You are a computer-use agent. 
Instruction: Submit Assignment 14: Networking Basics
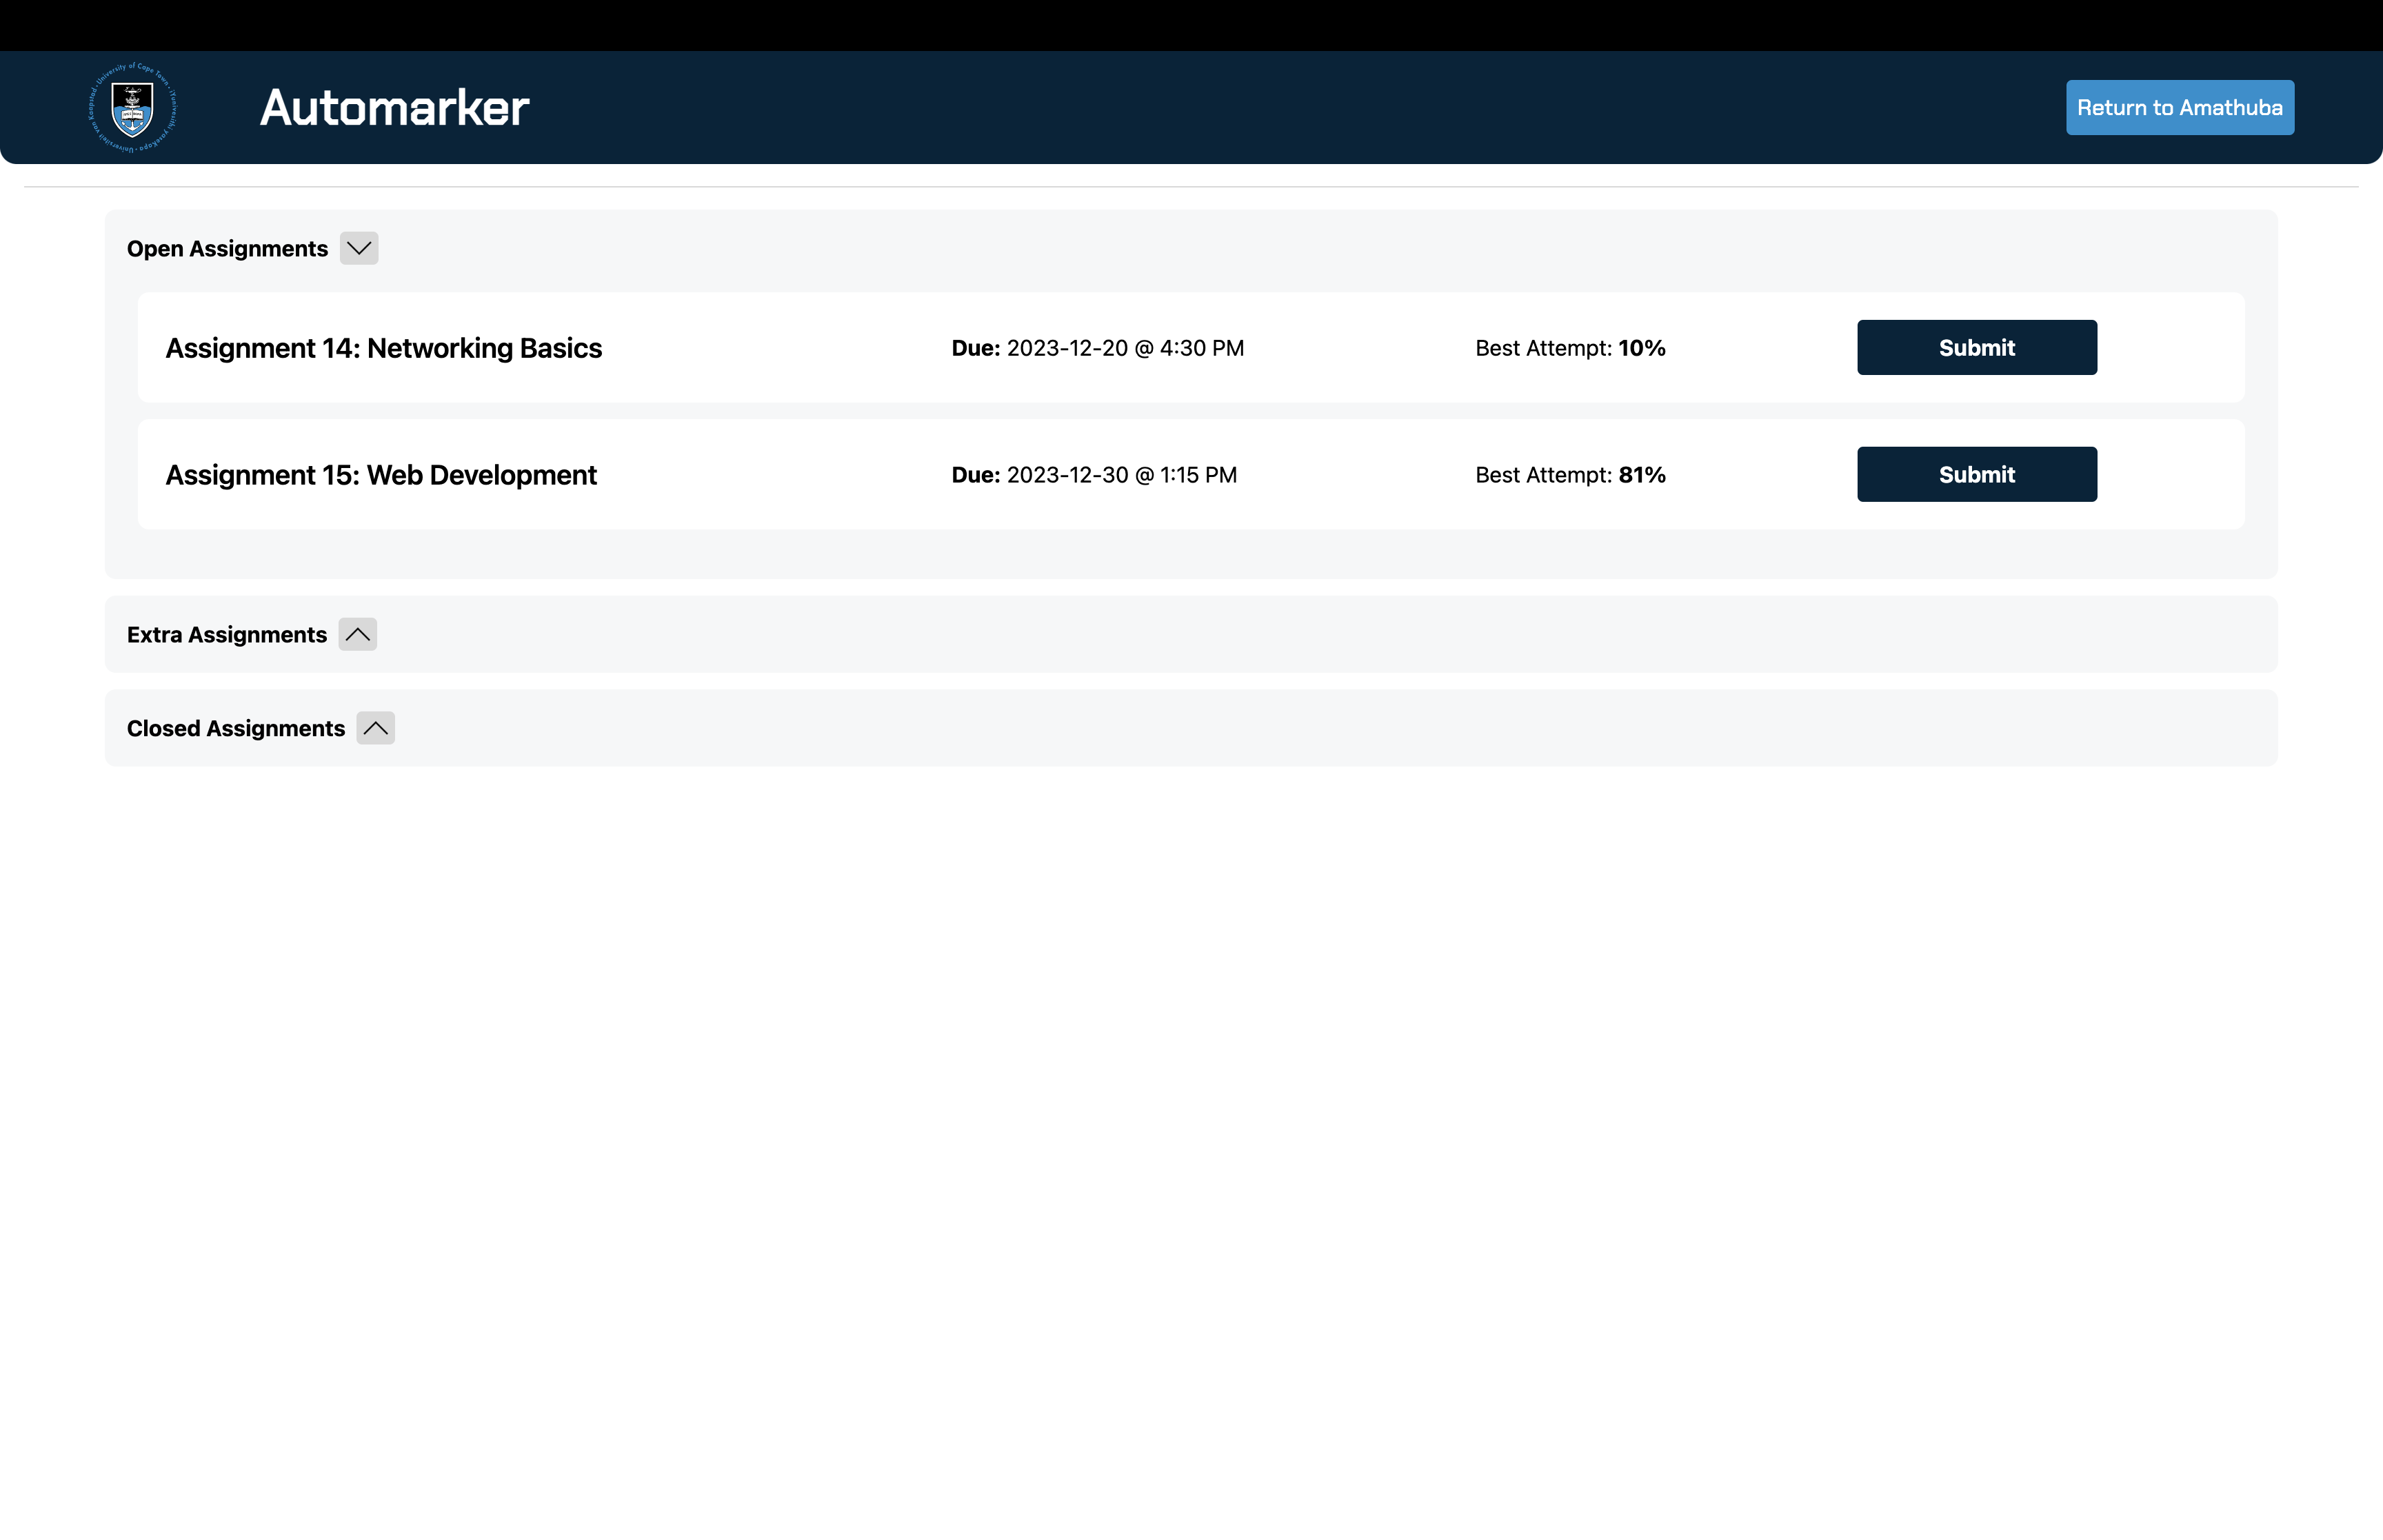(x=1977, y=347)
